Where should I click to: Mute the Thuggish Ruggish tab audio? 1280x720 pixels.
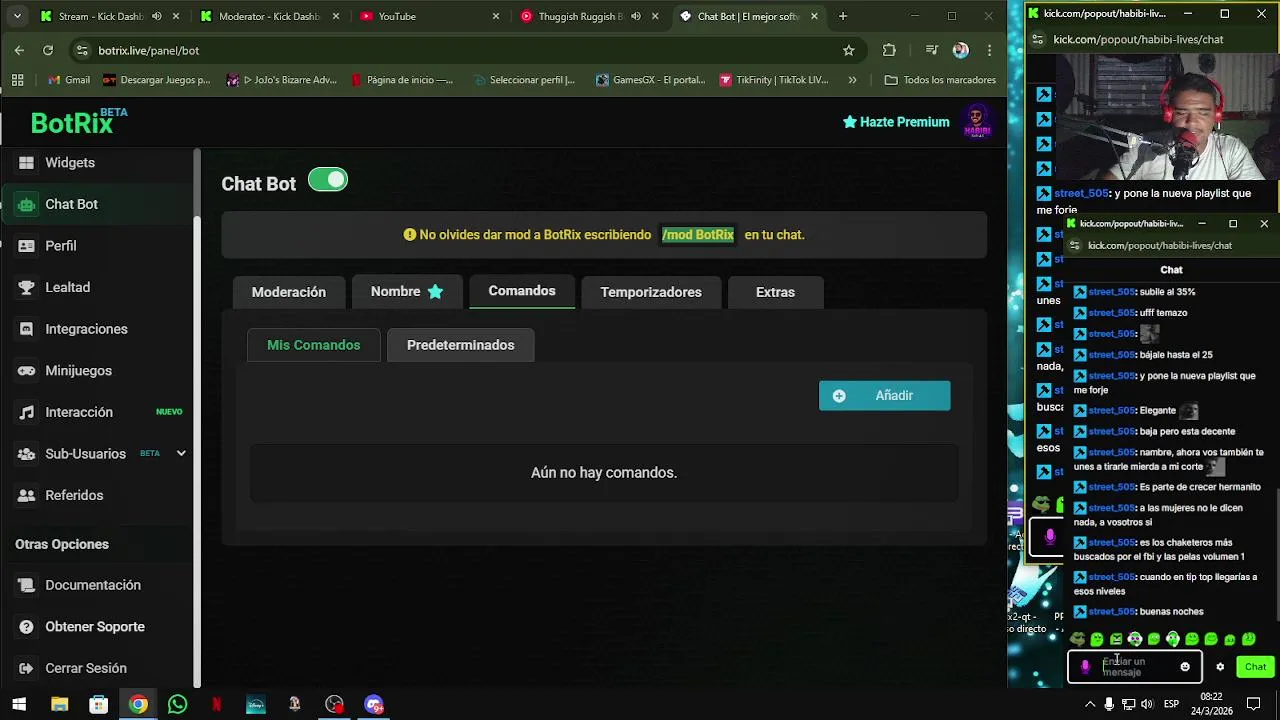(x=636, y=16)
